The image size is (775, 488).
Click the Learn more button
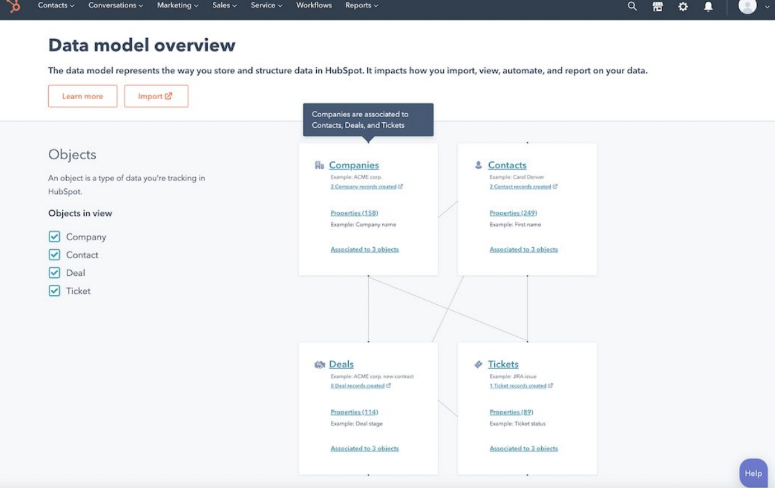pyautogui.click(x=83, y=96)
